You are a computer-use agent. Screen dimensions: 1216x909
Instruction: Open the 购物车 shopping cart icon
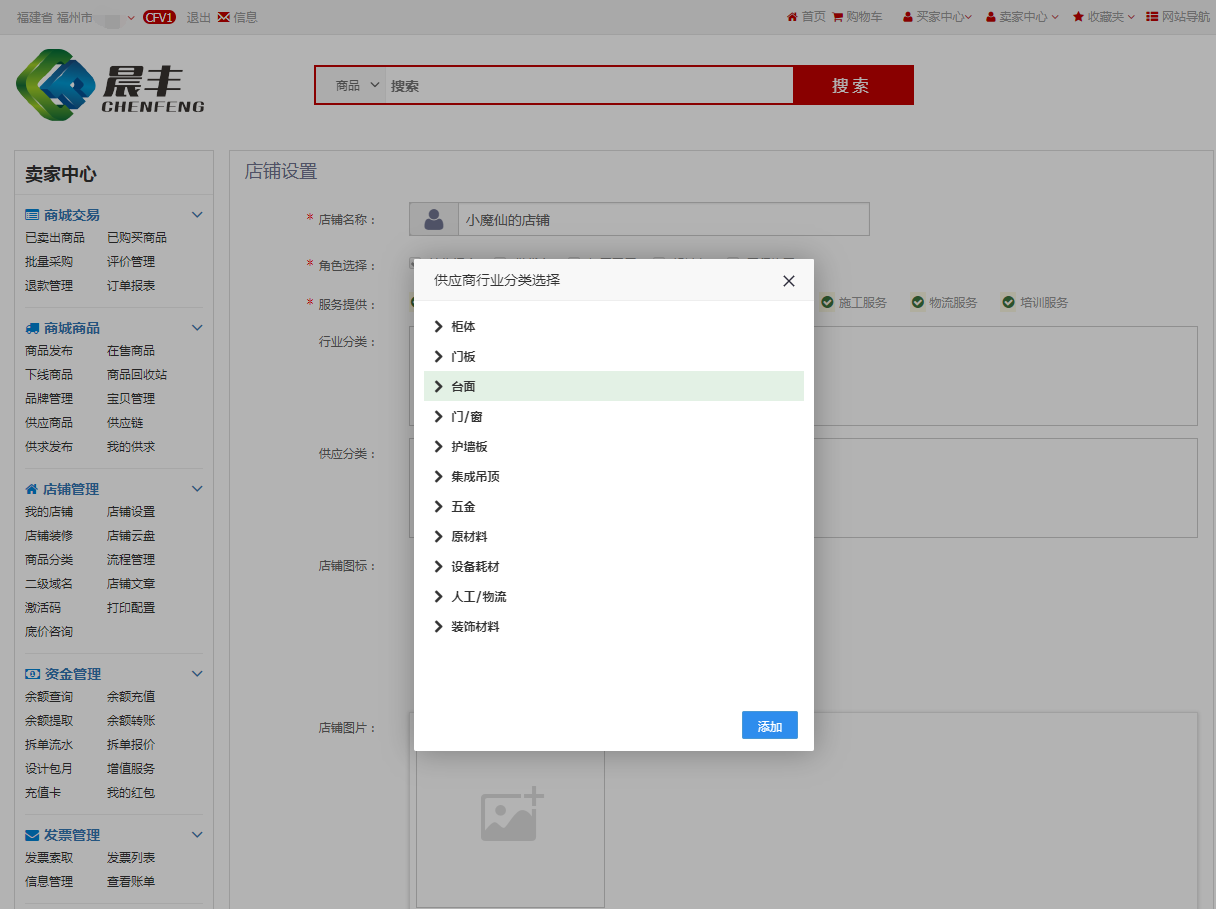(837, 17)
